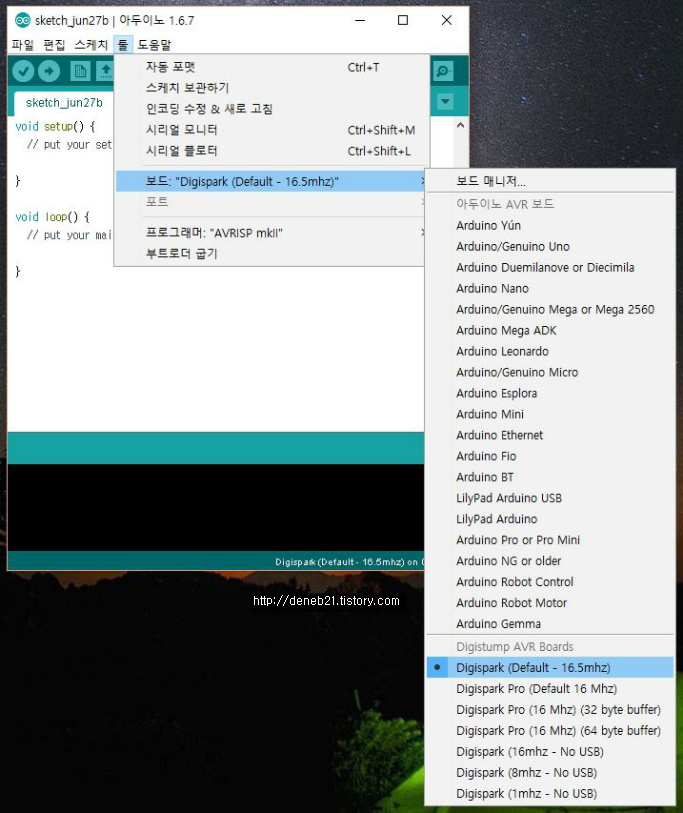Open the Serial Monitor magnifier icon
This screenshot has height=813, width=683.
coord(443,71)
